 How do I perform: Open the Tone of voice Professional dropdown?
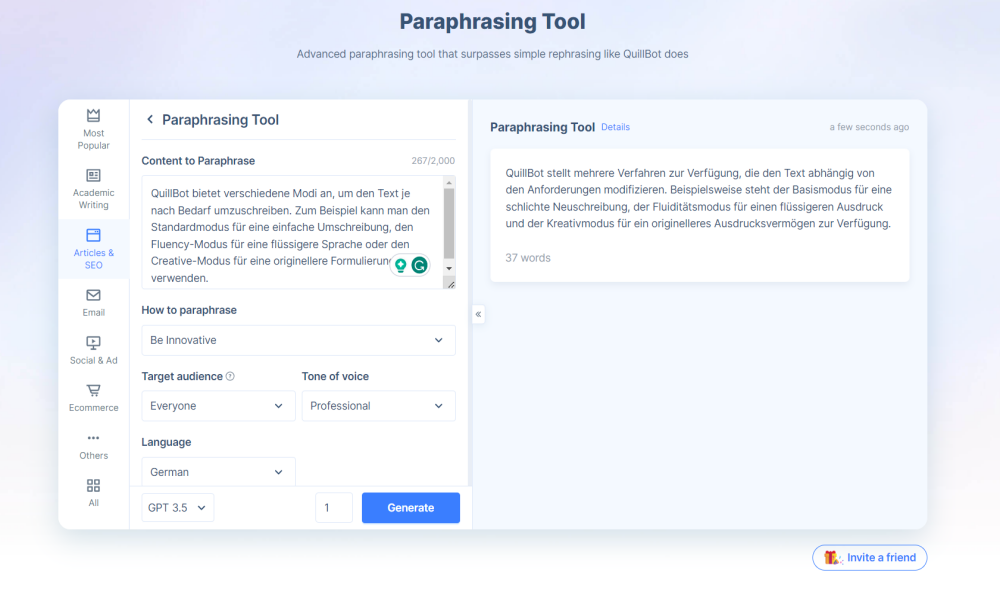point(378,406)
